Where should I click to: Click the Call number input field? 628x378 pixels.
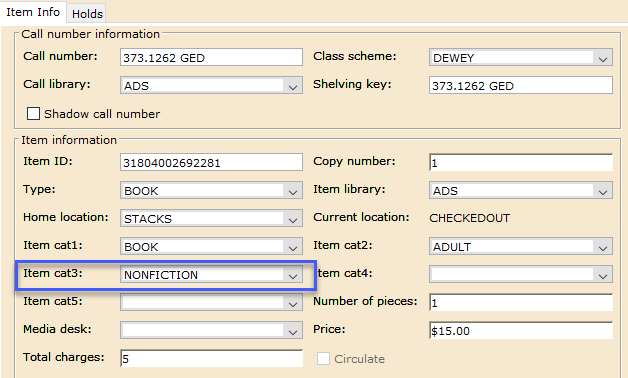(x=211, y=58)
